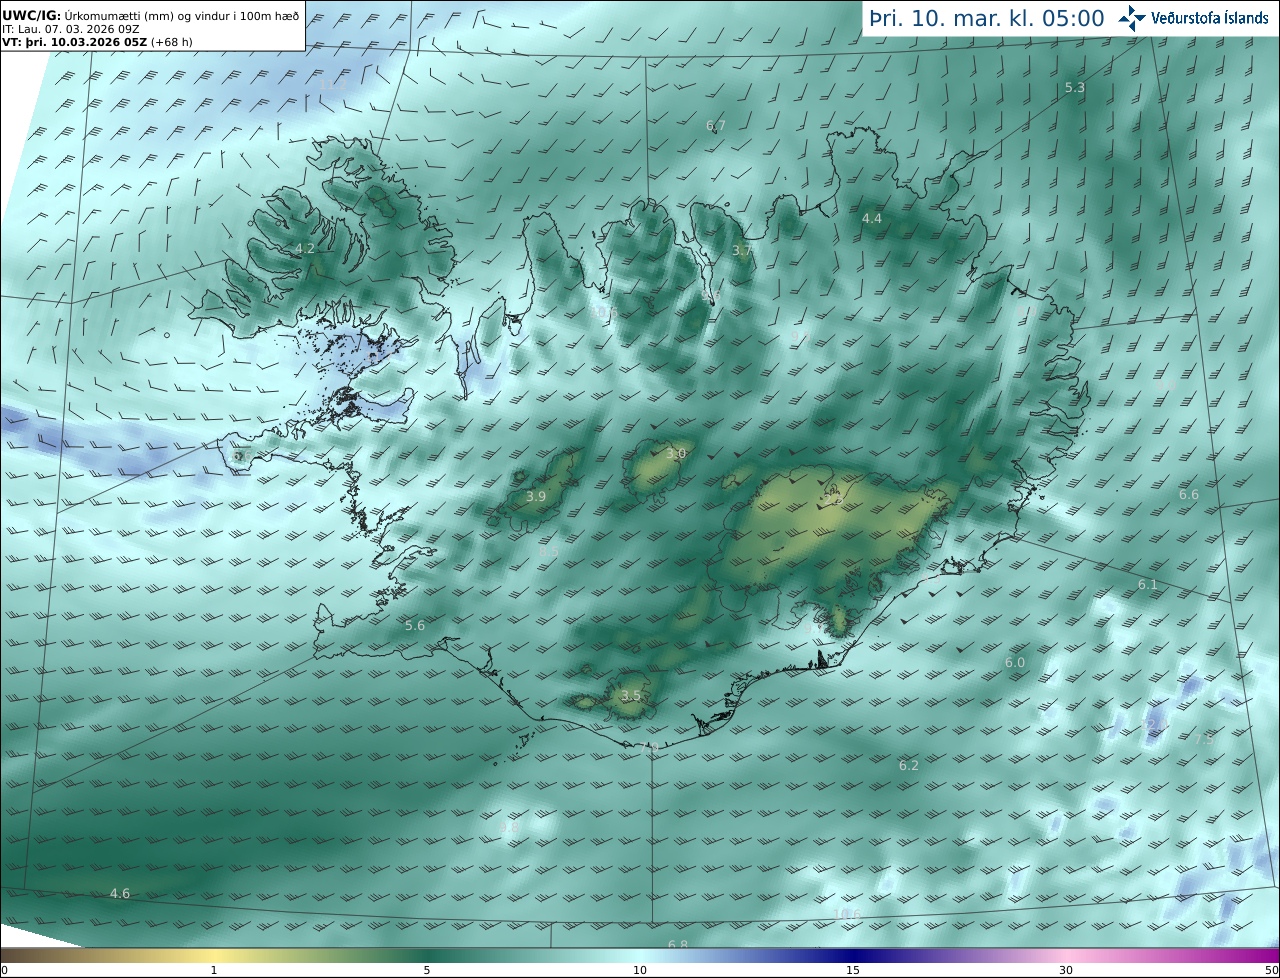Click the map value 6.1 southeast of Iceland
The image size is (1280, 978).
pyautogui.click(x=1147, y=585)
